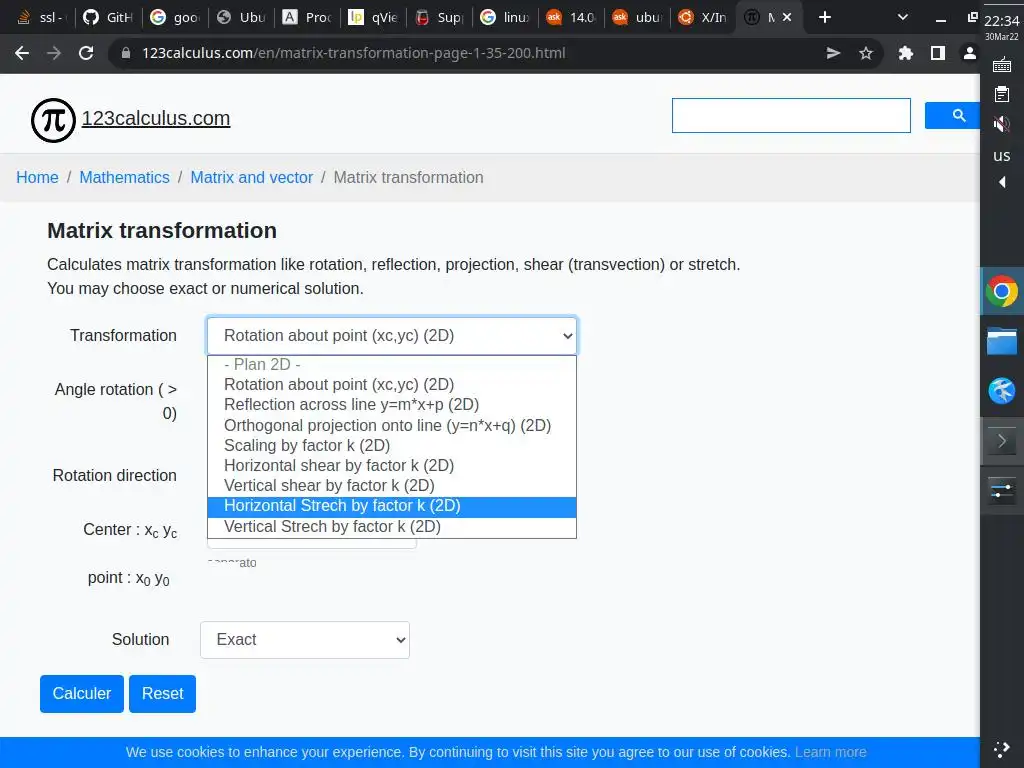Select Reflection across line option
The image size is (1024, 768).
click(x=392, y=404)
